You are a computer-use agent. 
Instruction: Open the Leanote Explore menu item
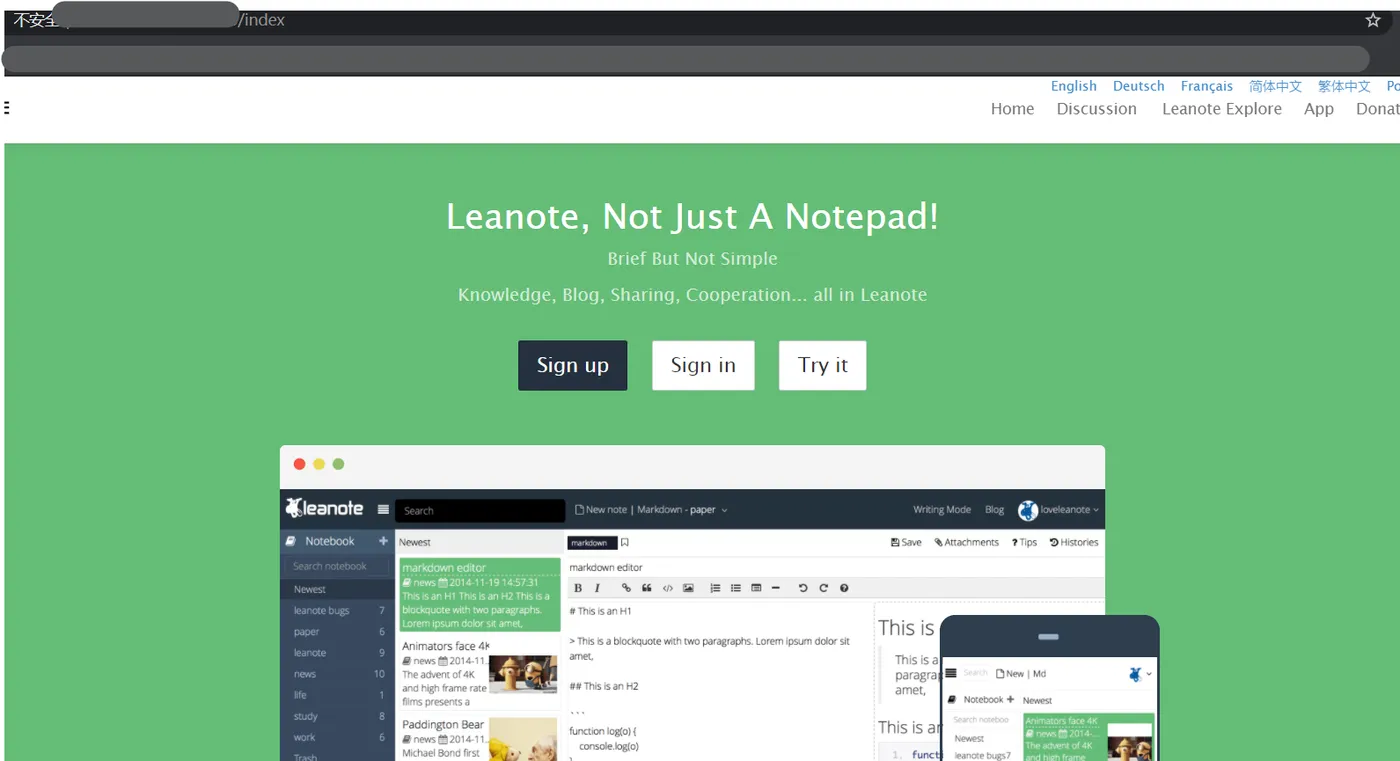click(1222, 109)
